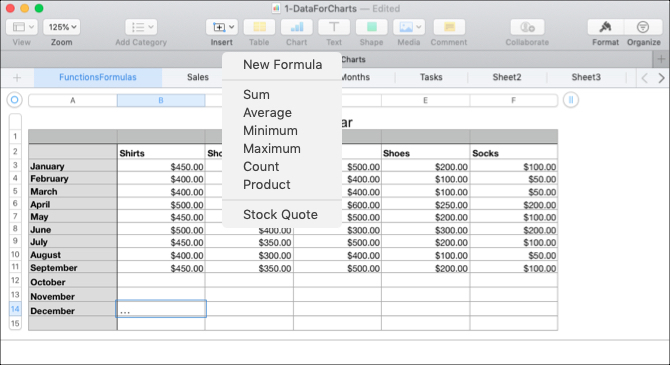The width and height of the screenshot is (670, 365).
Task: Expand the Insert dropdown arrow
Action: [232, 27]
